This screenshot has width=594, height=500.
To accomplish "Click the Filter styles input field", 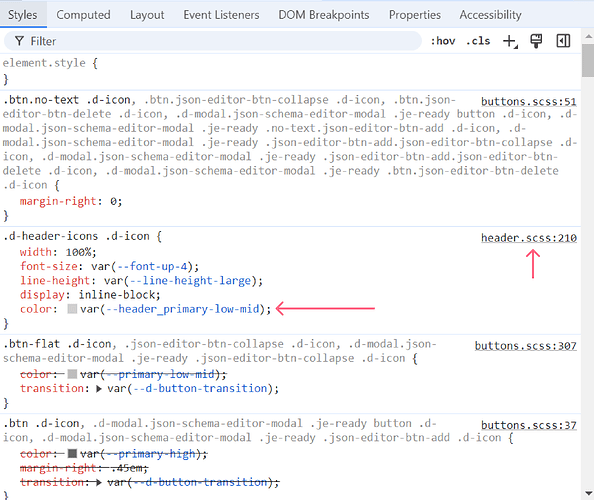I will coord(213,41).
